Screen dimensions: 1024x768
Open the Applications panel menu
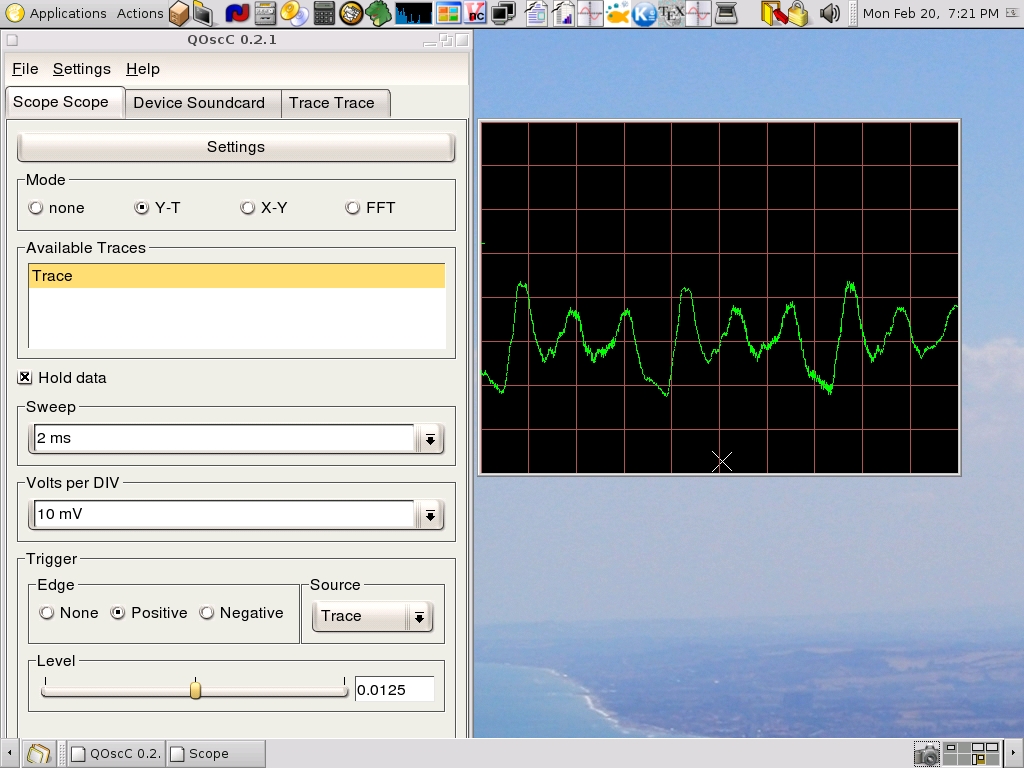68,13
